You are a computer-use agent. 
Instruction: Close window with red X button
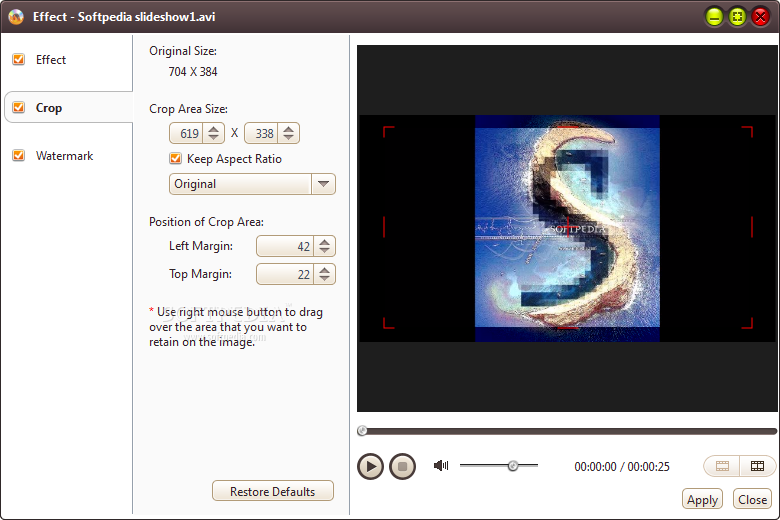click(x=761, y=17)
